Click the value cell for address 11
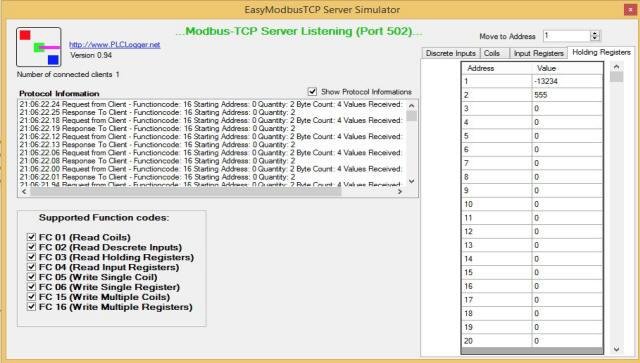This screenshot has width=640, height=363. (x=567, y=218)
